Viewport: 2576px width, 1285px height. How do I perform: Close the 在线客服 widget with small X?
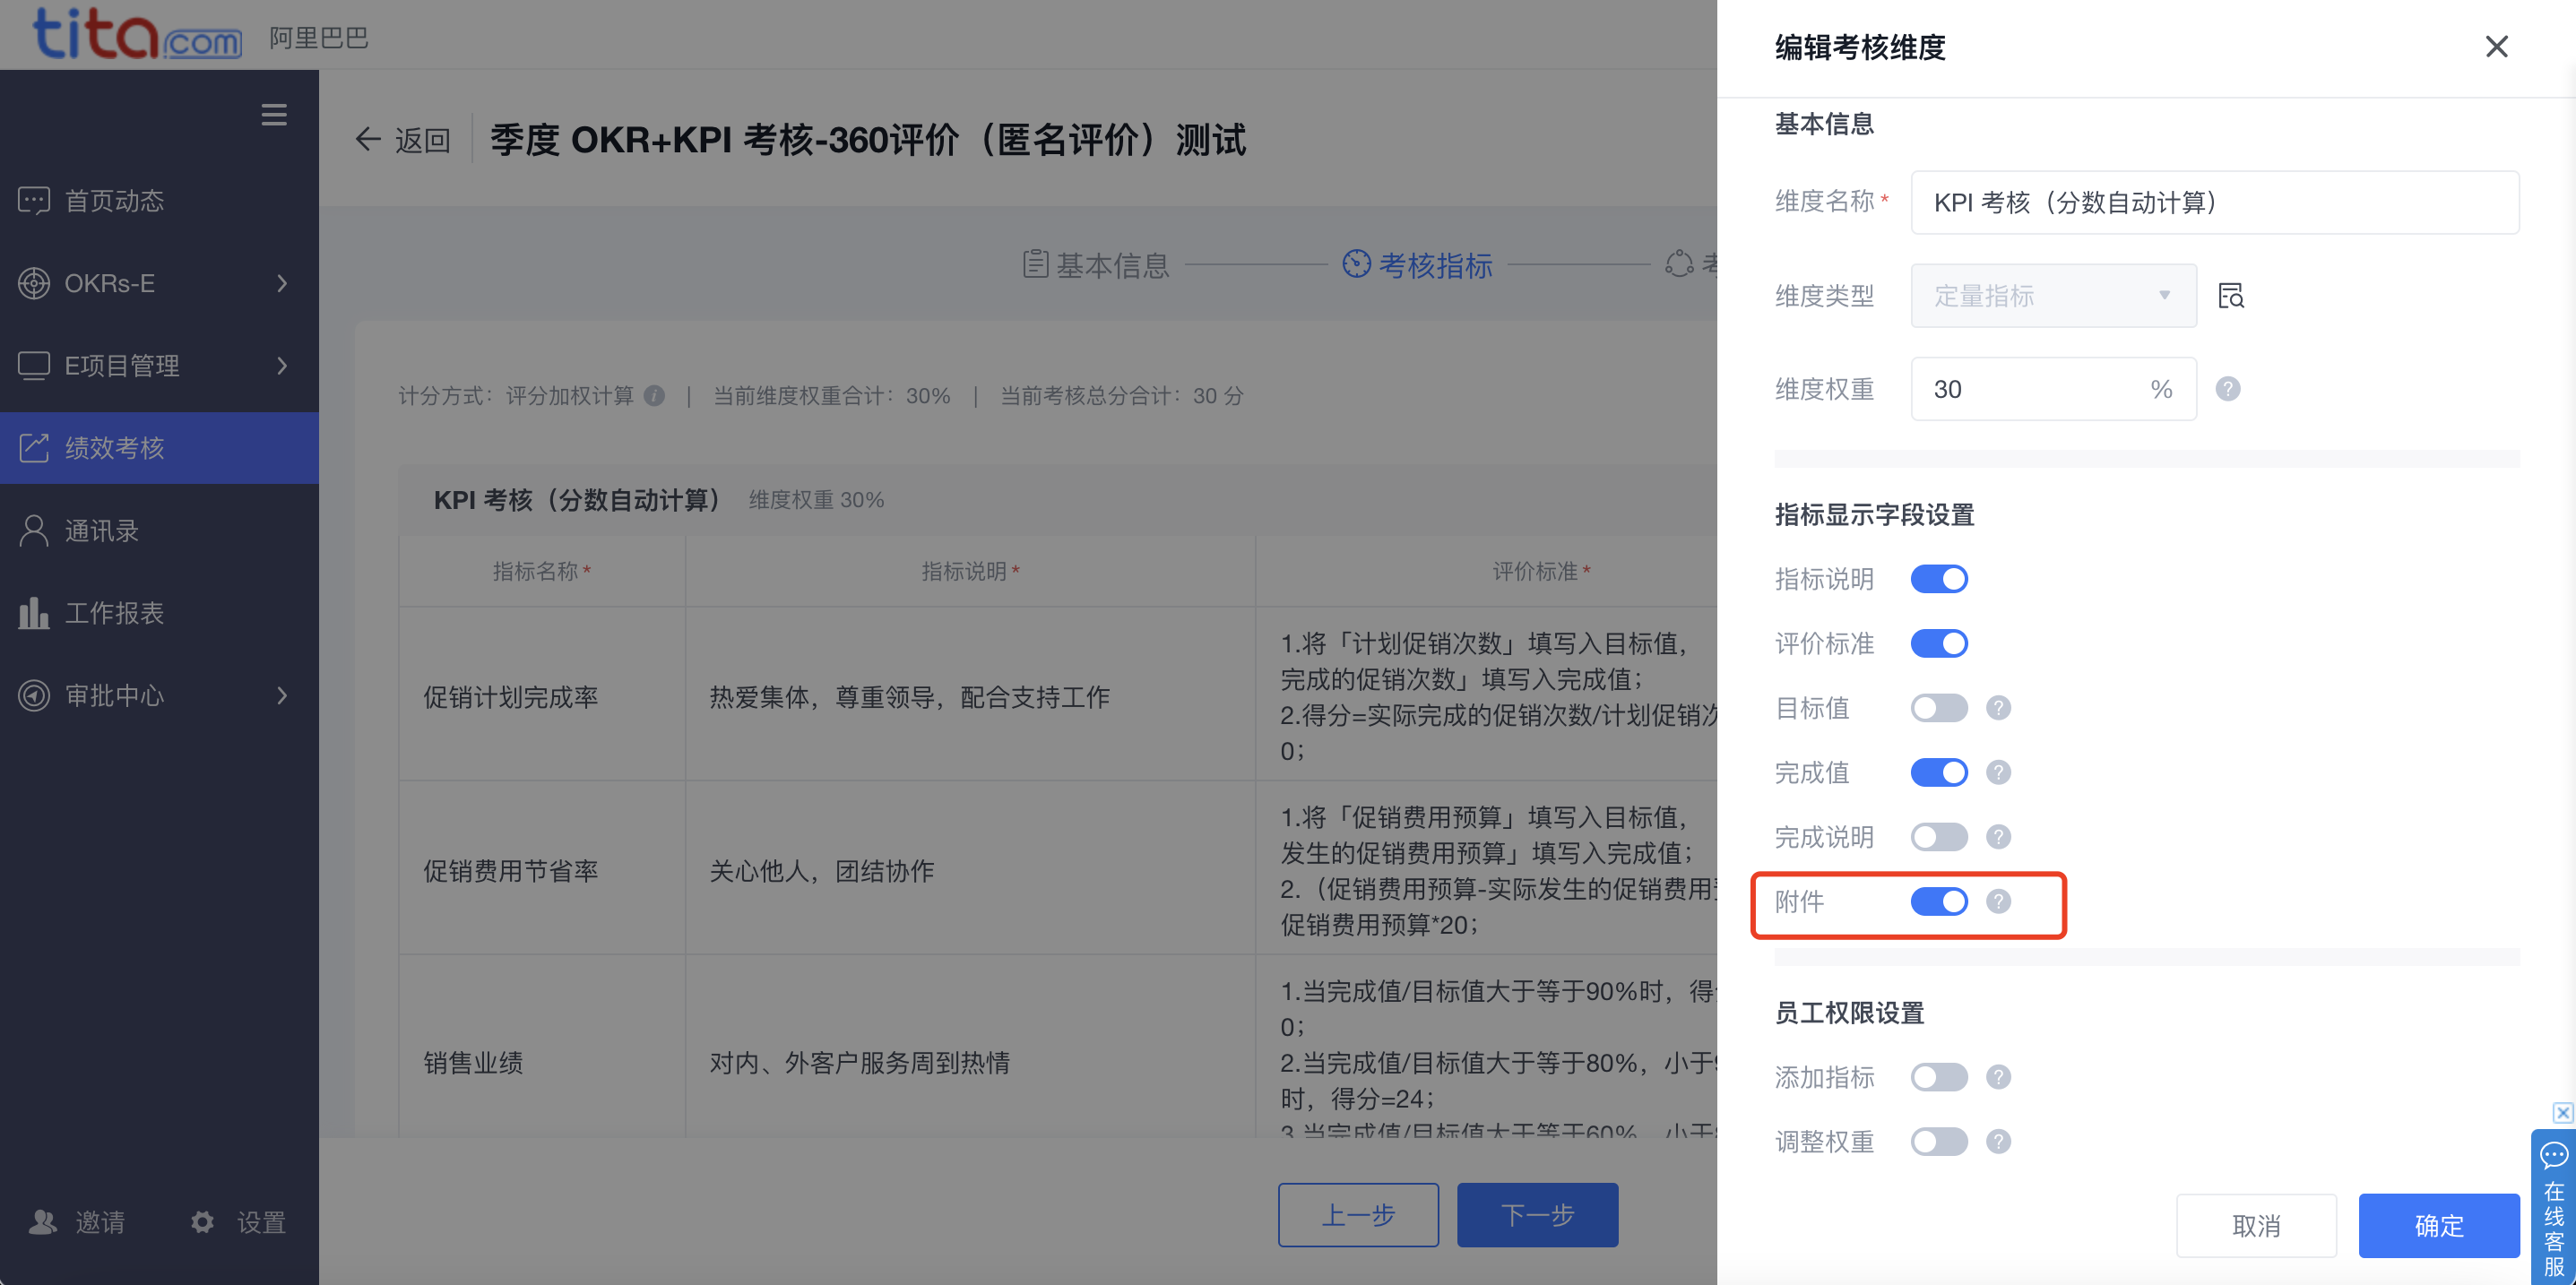click(x=2563, y=1113)
